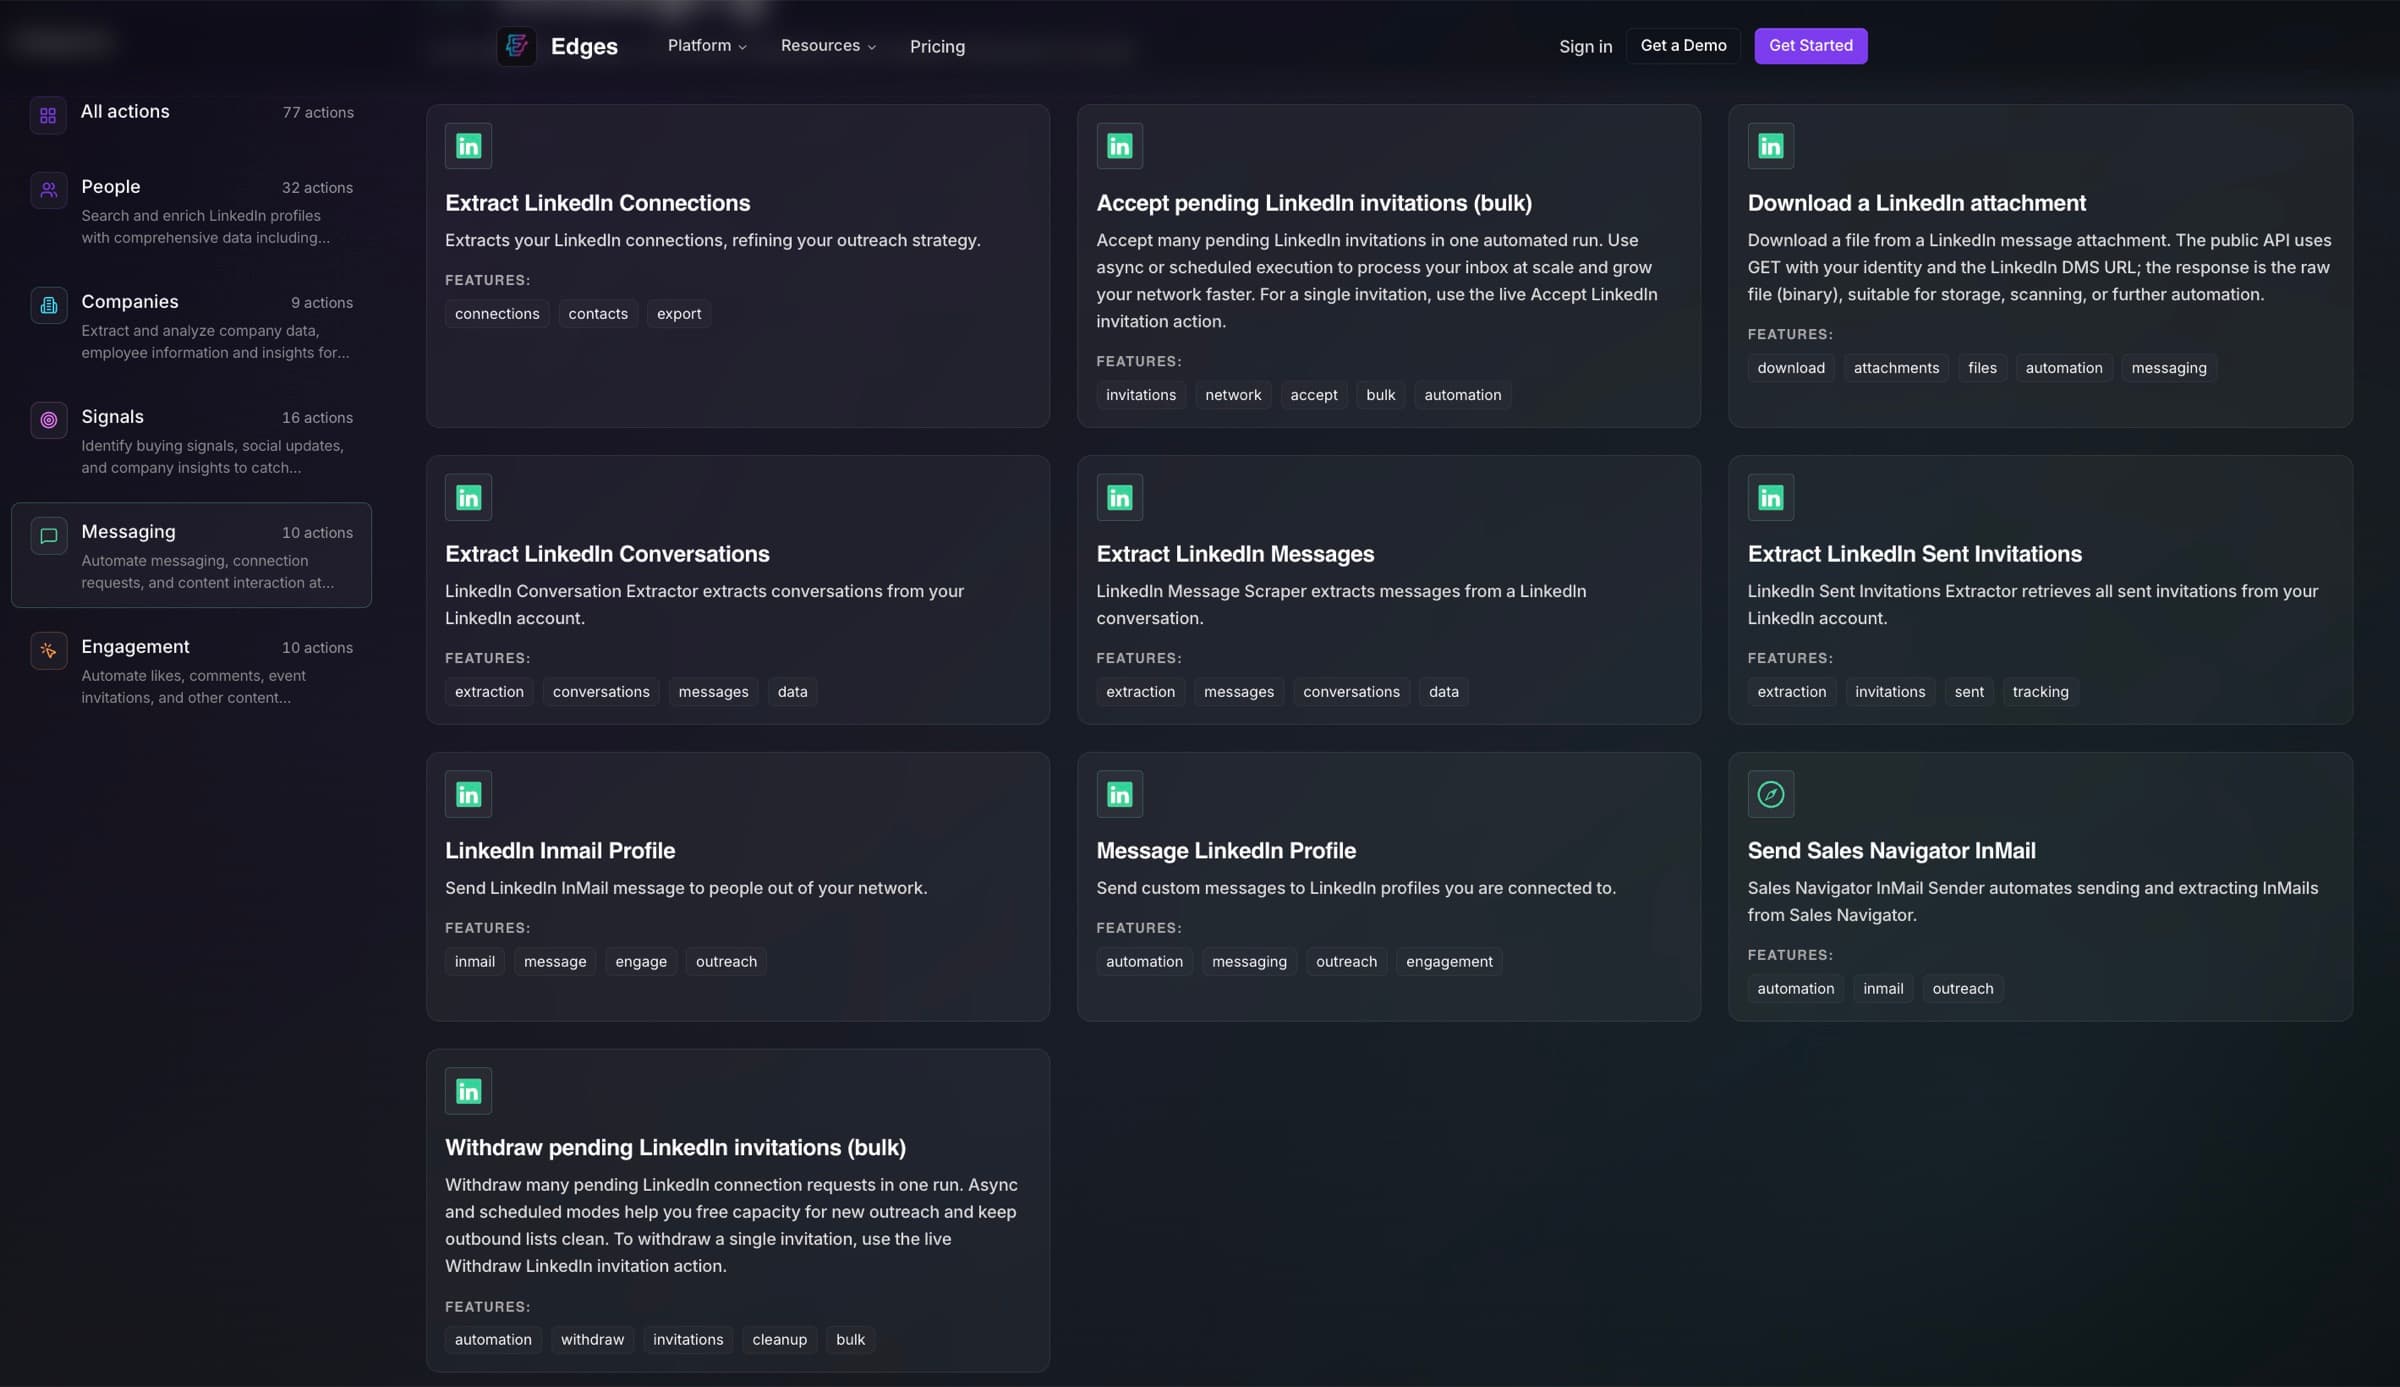Click LinkedIn icon on Download a LinkedIn attachment card

point(1770,146)
